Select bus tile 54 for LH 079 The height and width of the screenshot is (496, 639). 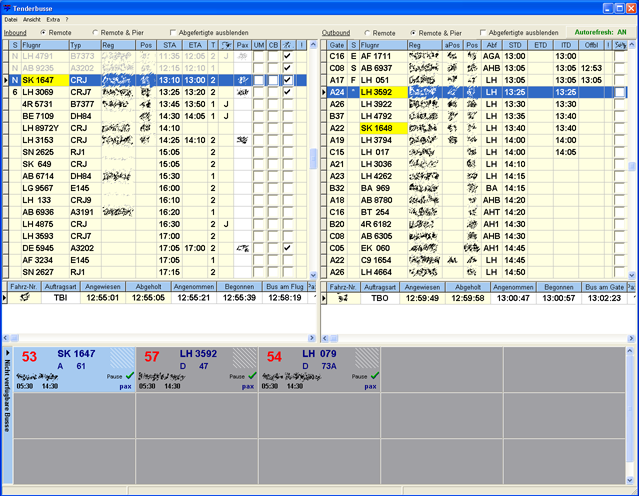tap(320, 370)
